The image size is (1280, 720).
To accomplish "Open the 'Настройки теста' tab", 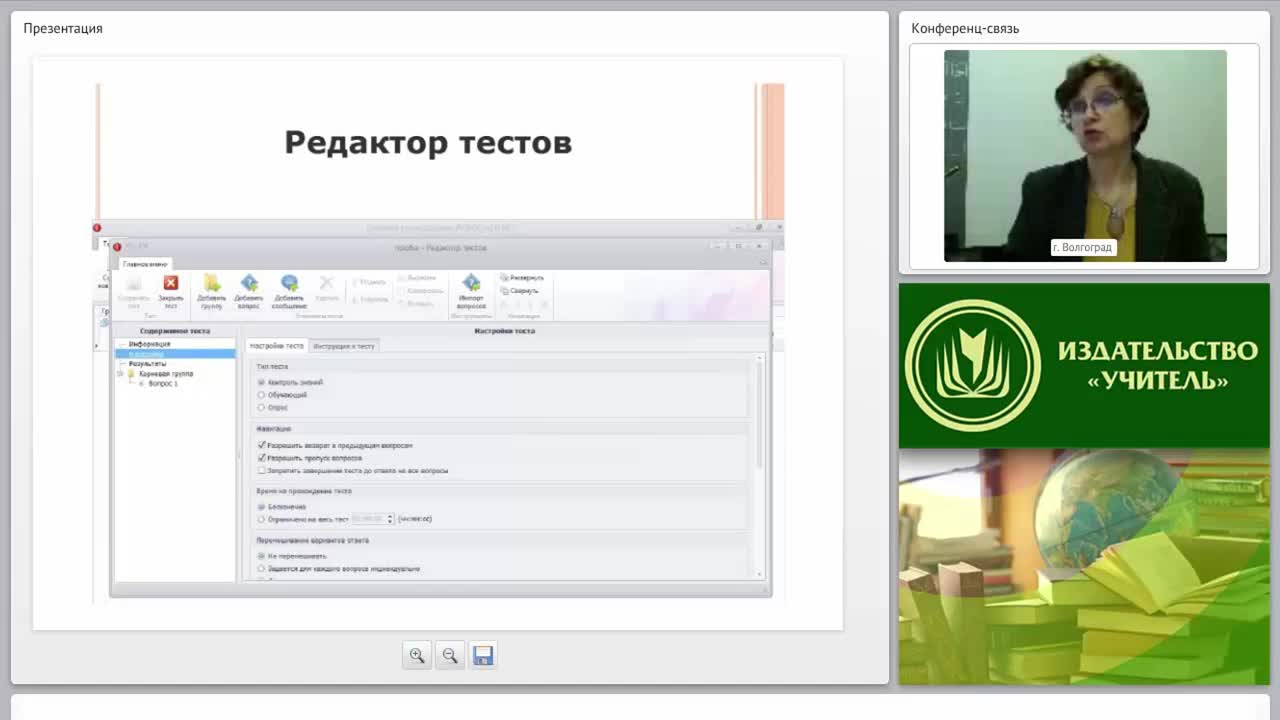I will (276, 346).
